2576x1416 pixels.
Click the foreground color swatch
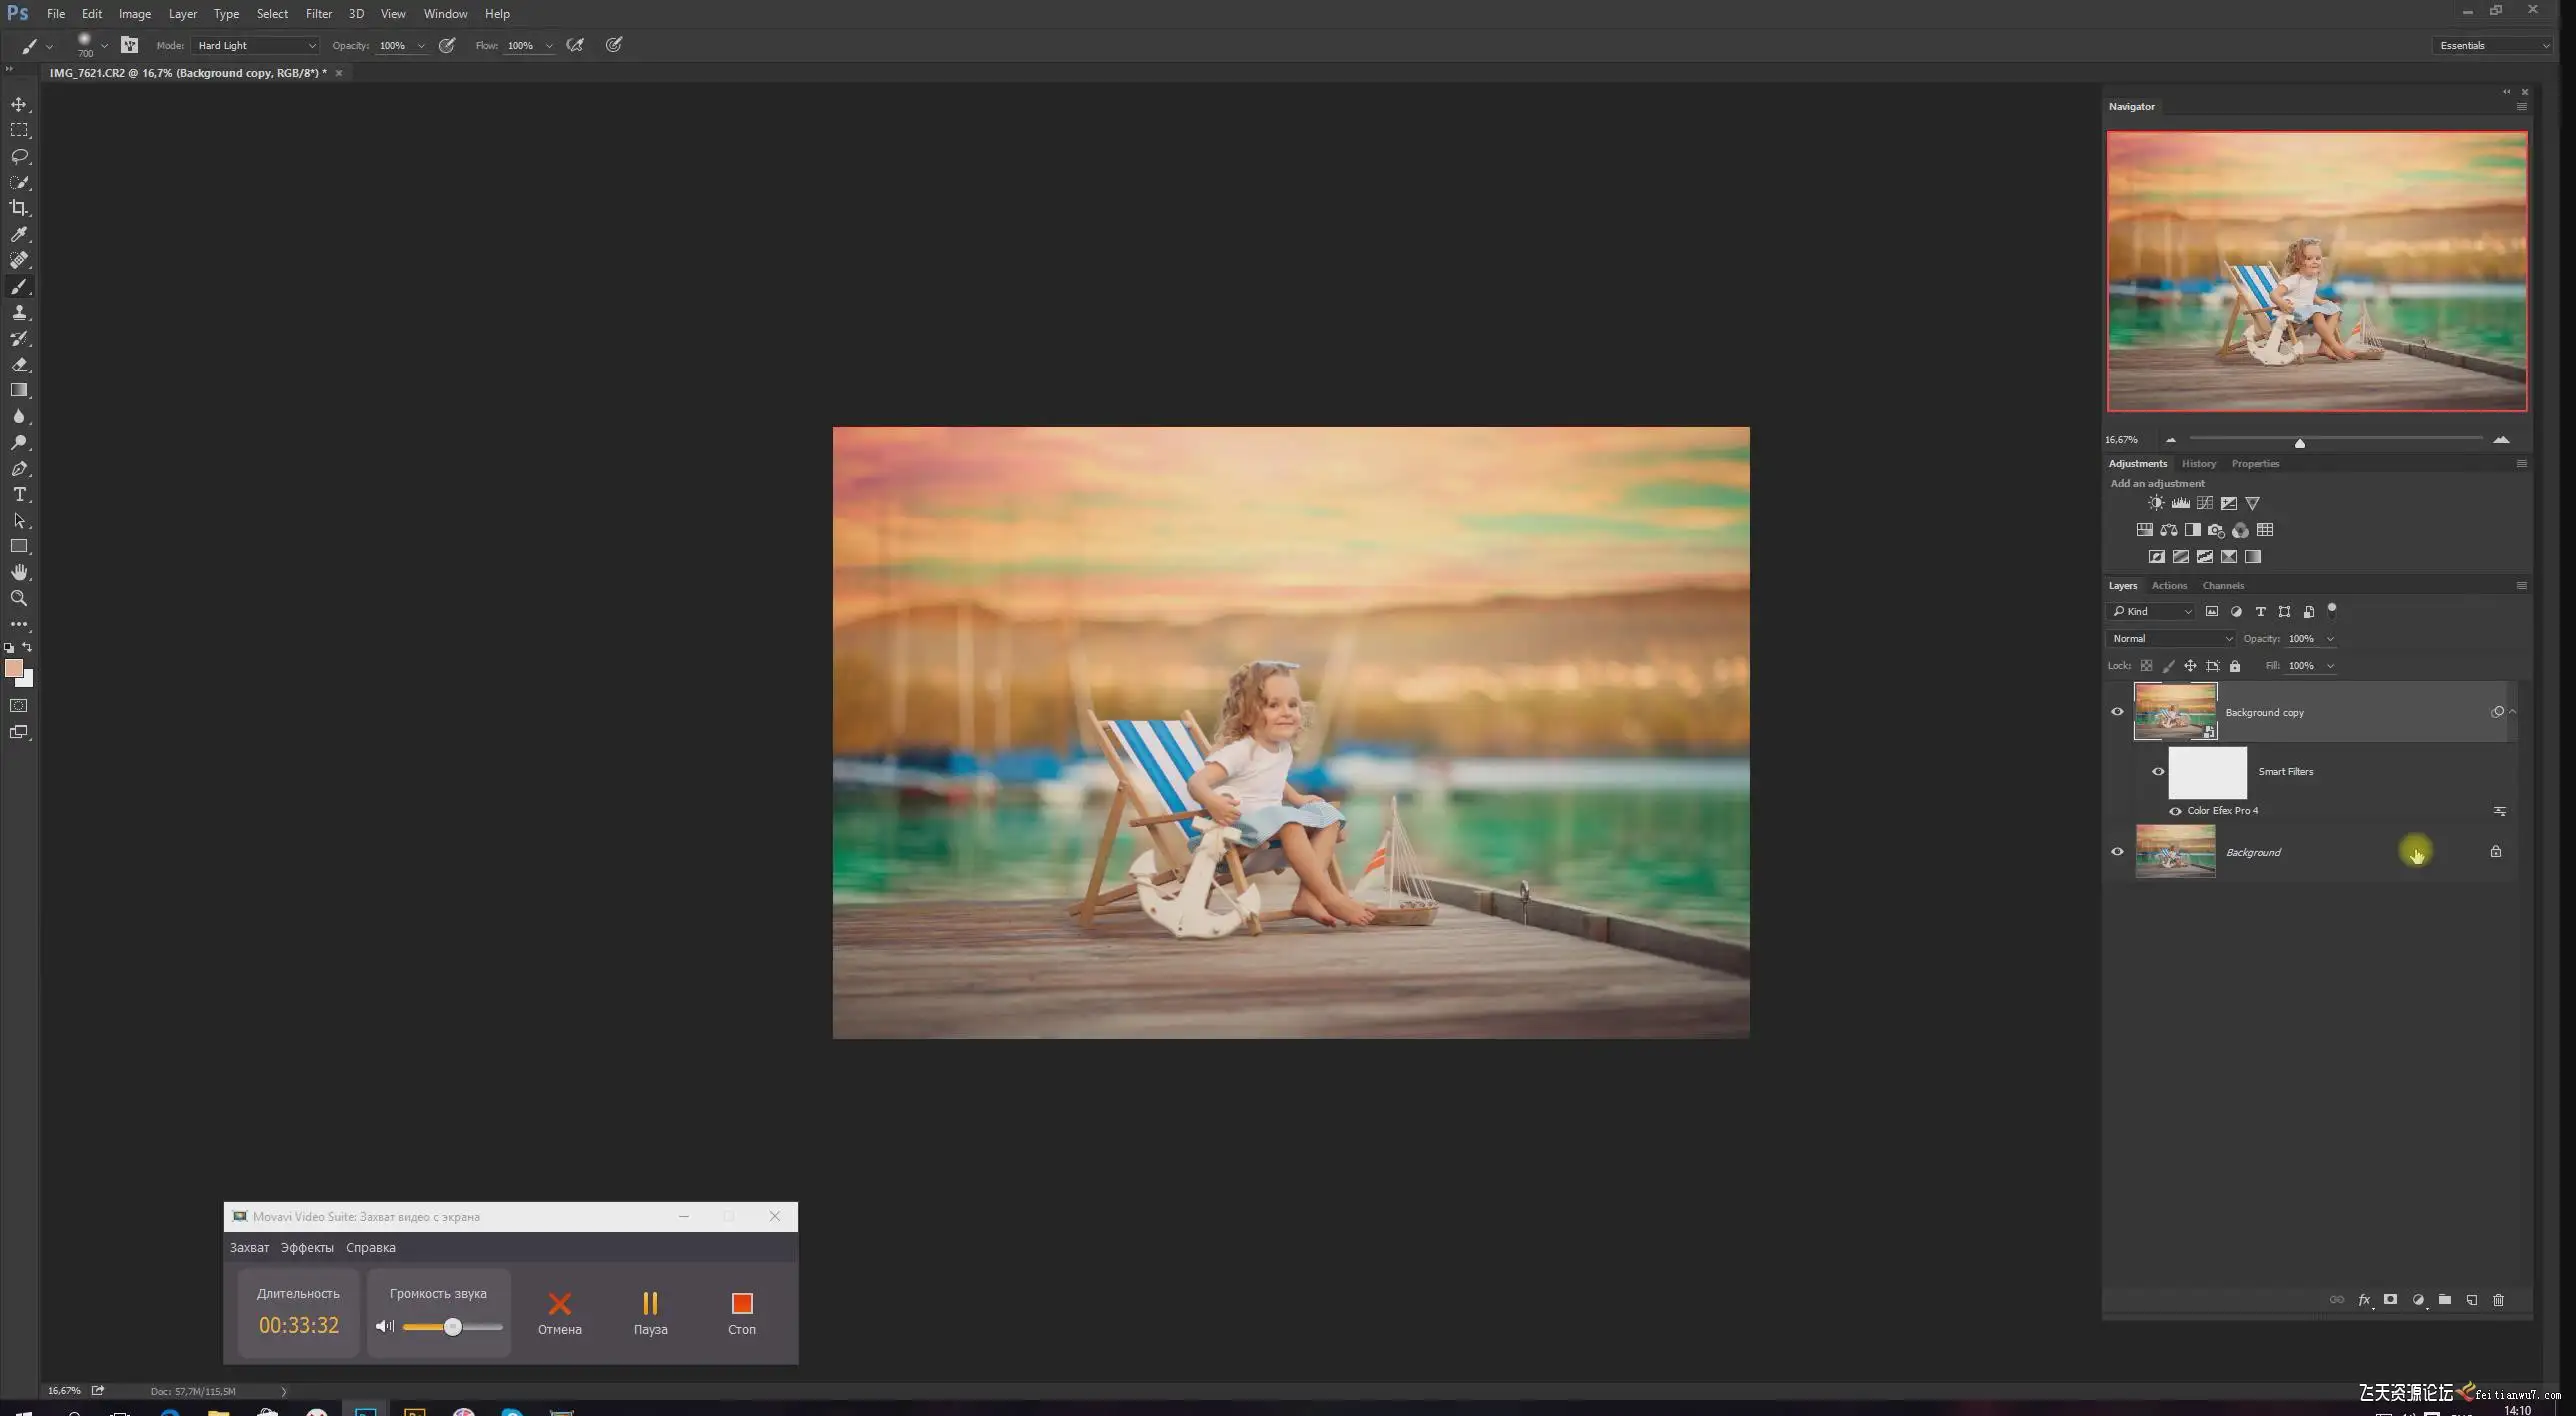coord(13,668)
